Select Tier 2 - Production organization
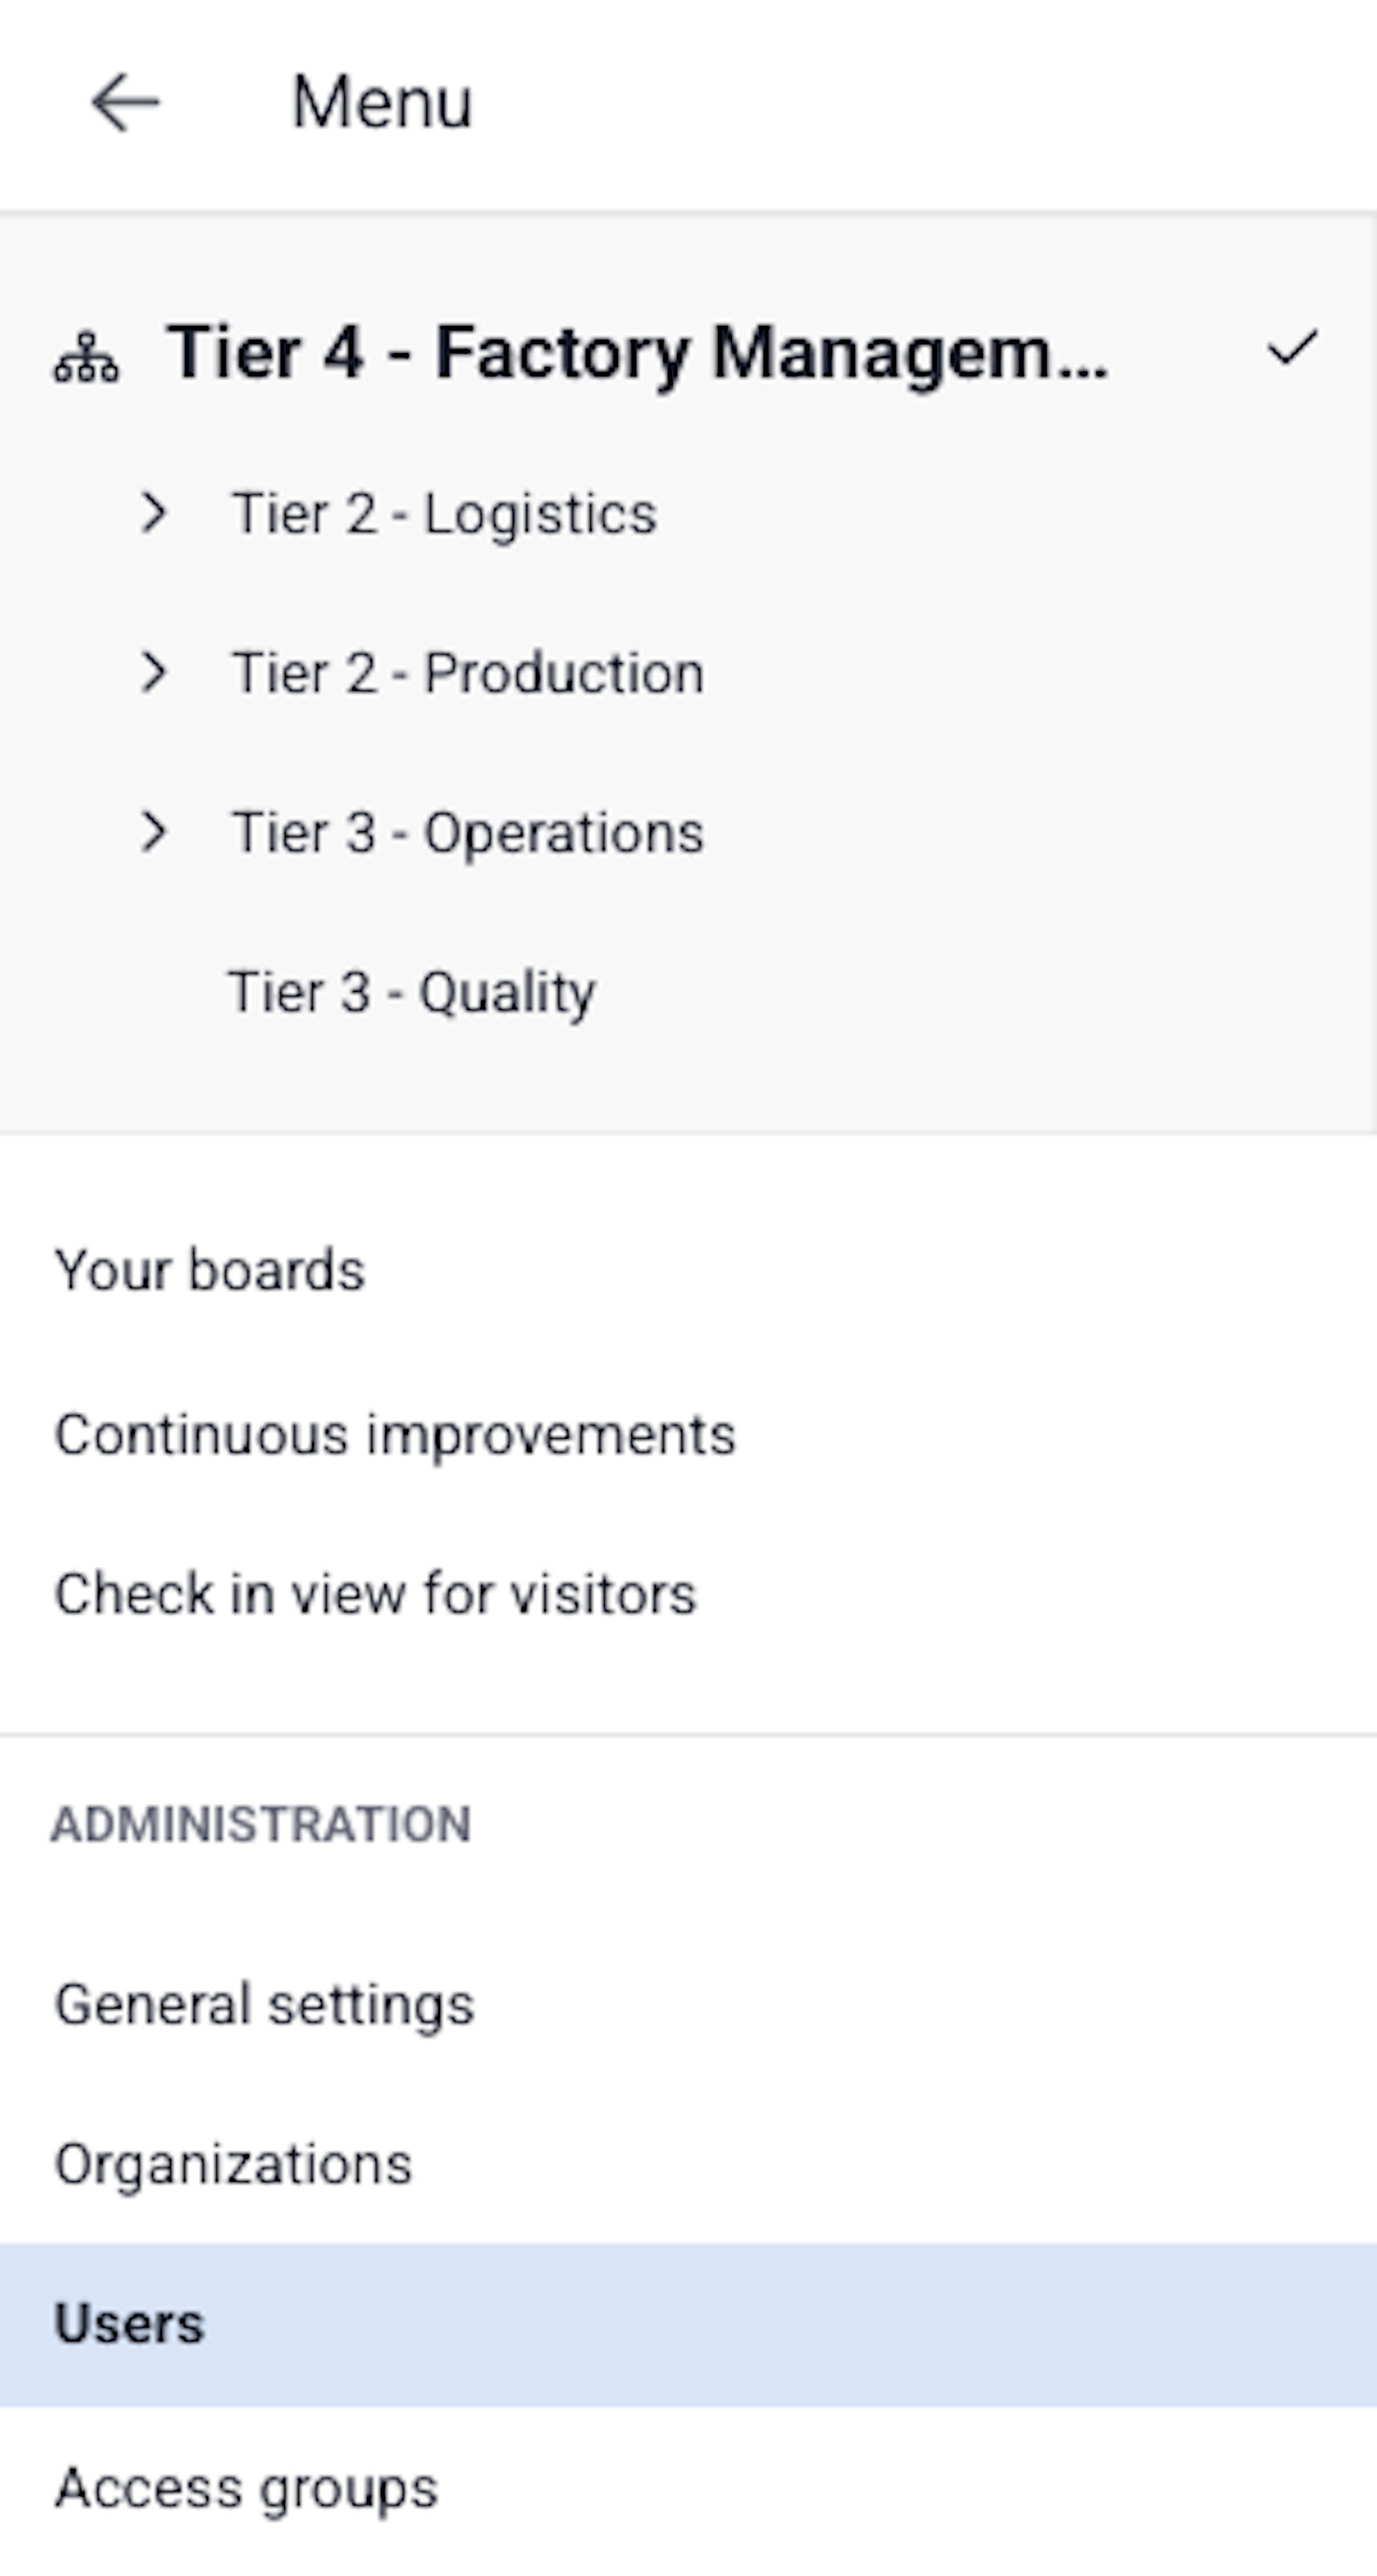1377x2576 pixels. coord(468,673)
